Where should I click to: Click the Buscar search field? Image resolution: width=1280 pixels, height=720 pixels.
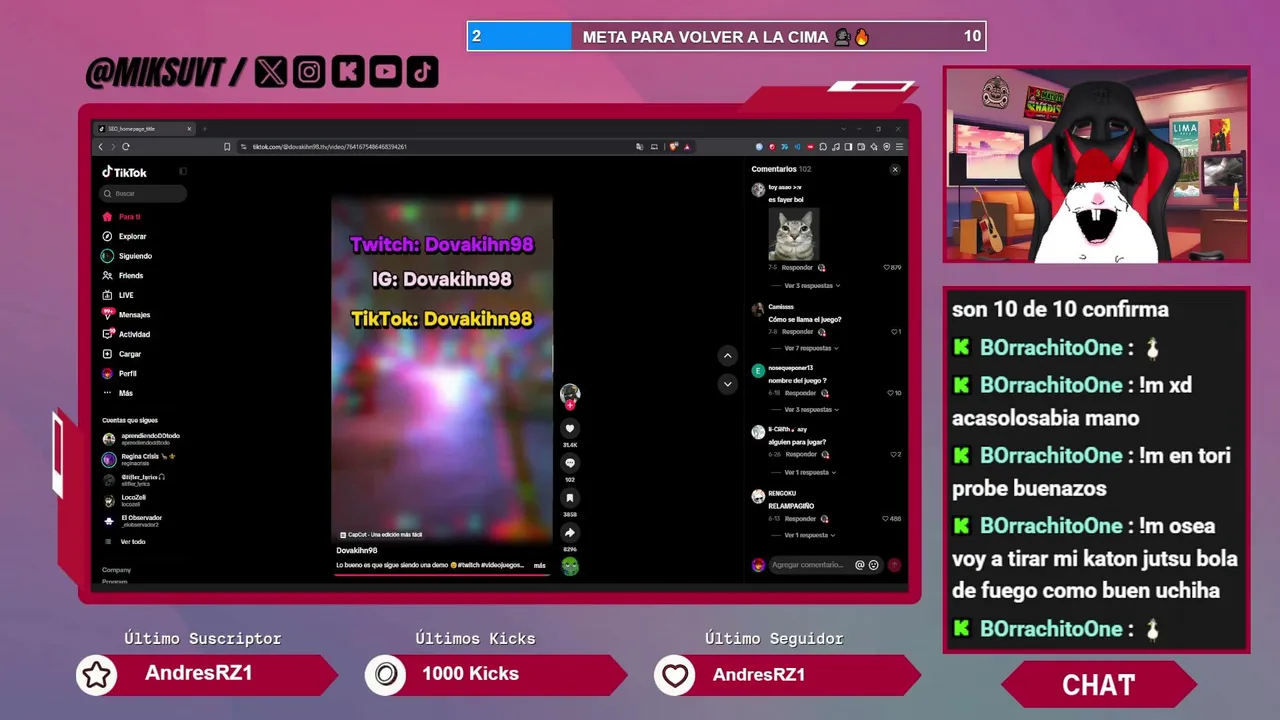pyautogui.click(x=143, y=193)
